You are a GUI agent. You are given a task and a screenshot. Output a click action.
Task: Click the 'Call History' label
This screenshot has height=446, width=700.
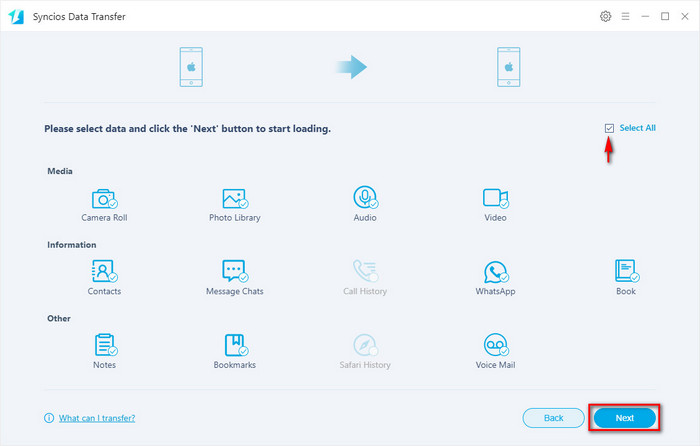pyautogui.click(x=365, y=292)
